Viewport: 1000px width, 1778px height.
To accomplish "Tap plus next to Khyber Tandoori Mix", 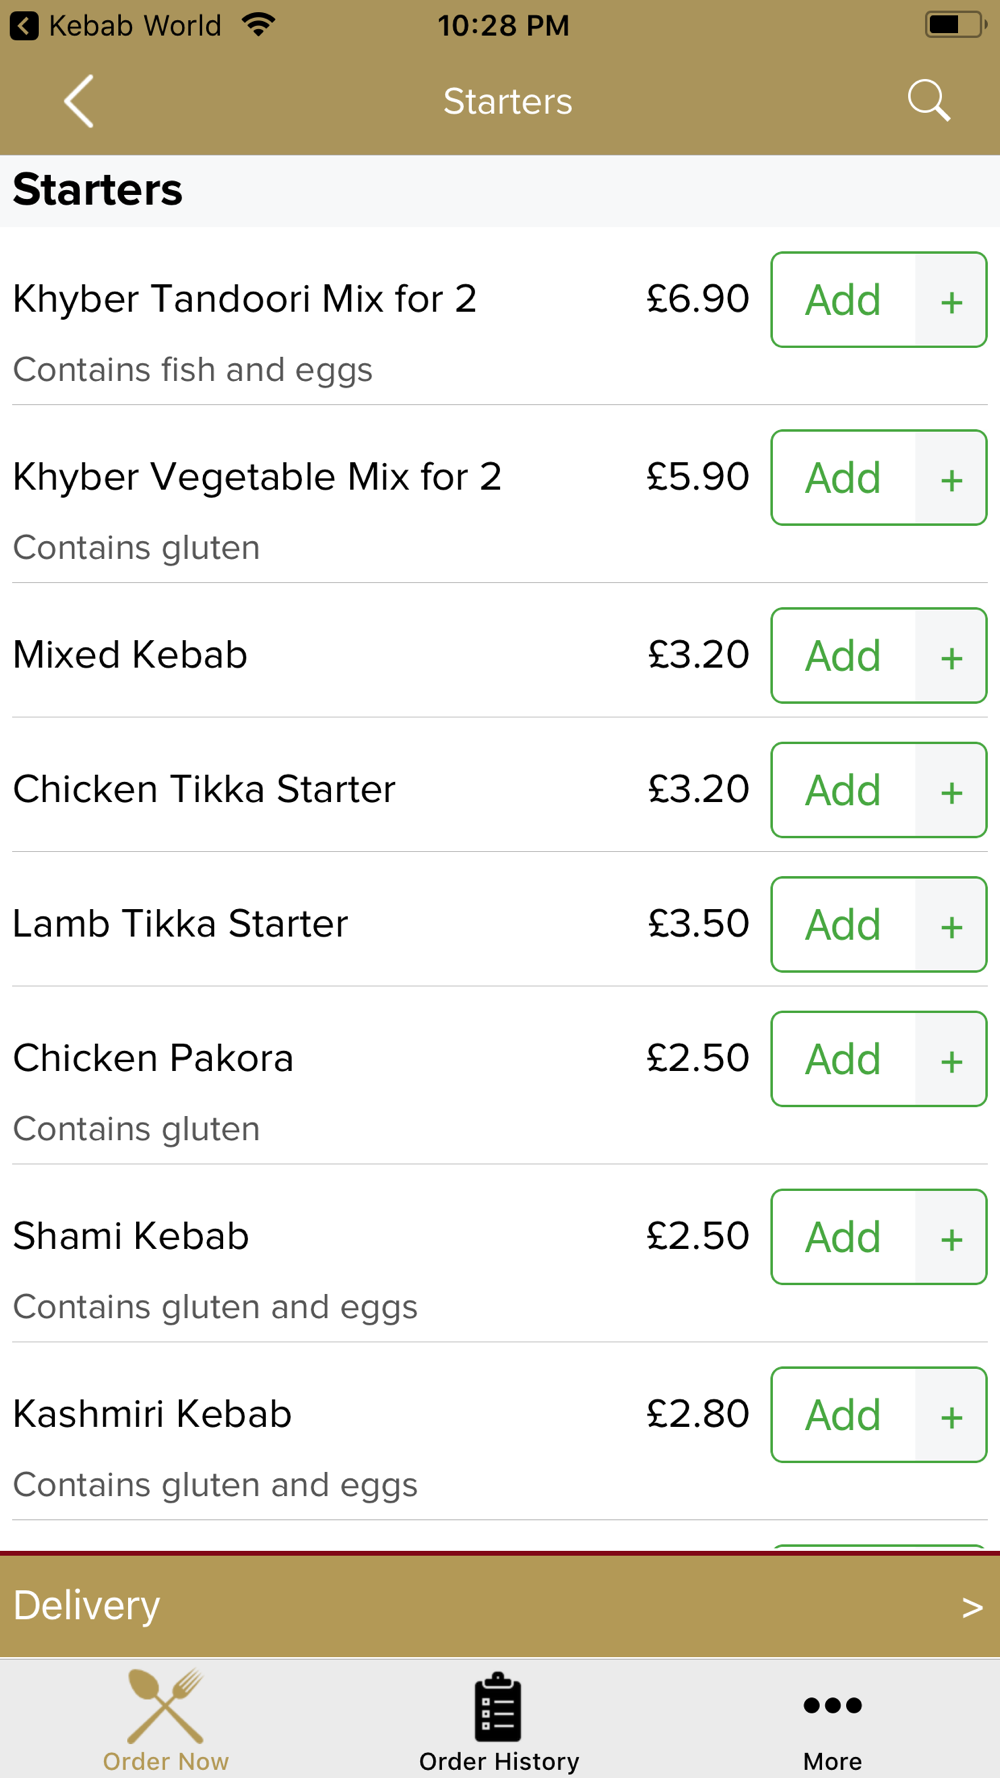I will (951, 300).
